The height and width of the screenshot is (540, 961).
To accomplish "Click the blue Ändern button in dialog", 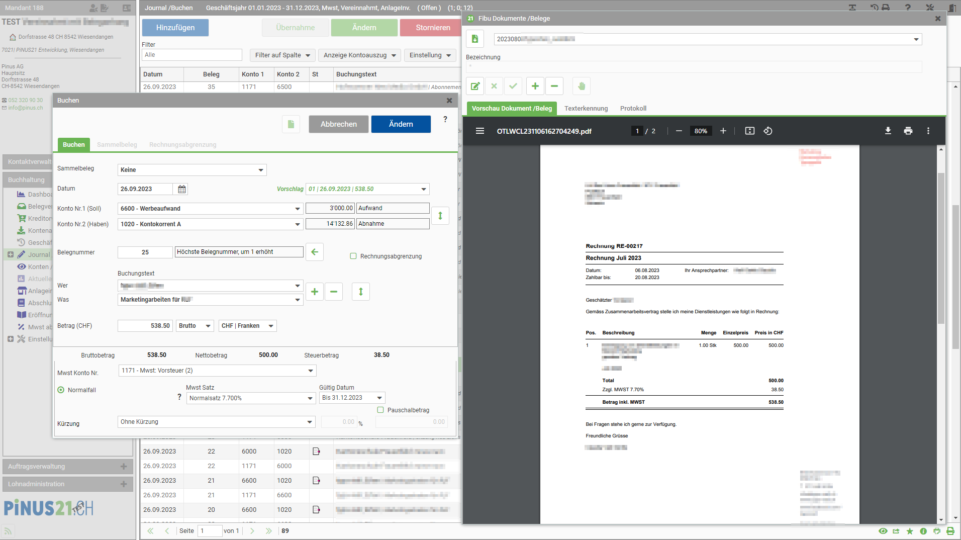I will (401, 124).
